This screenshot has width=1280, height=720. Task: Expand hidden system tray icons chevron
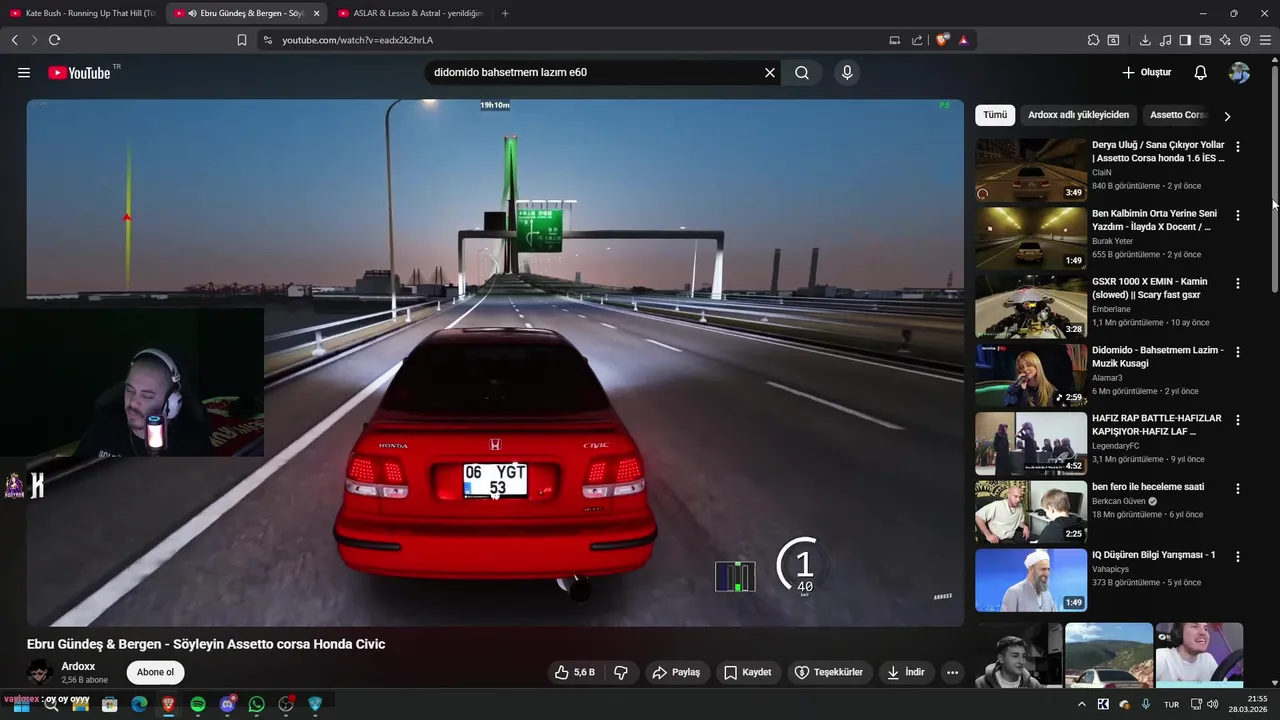1081,704
